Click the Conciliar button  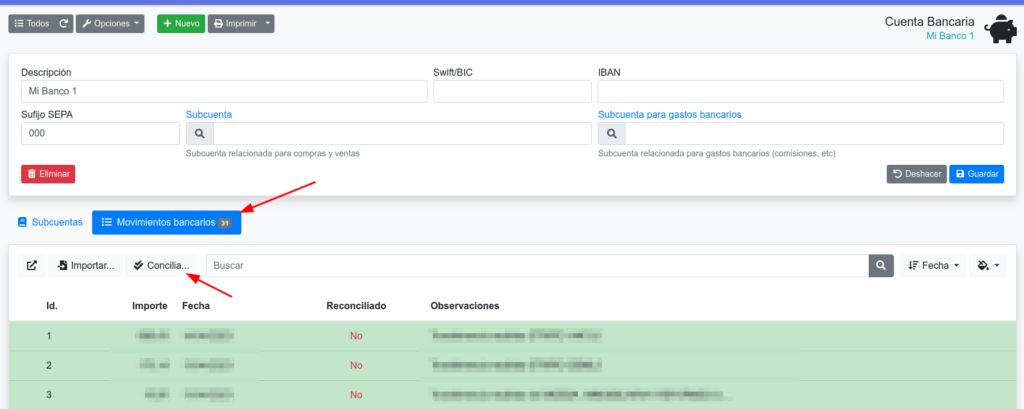click(160, 266)
